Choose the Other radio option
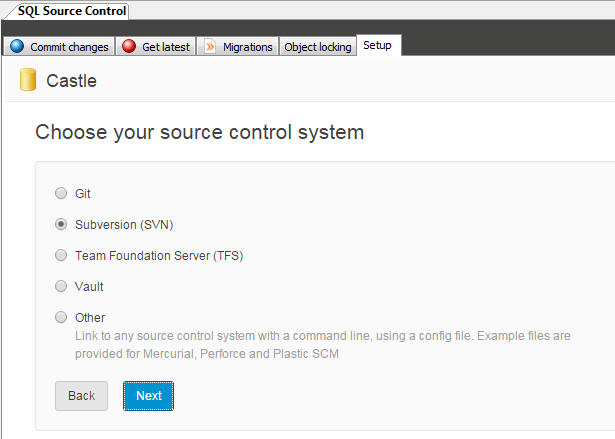Screen dimensions: 615x439 pyautogui.click(x=62, y=318)
